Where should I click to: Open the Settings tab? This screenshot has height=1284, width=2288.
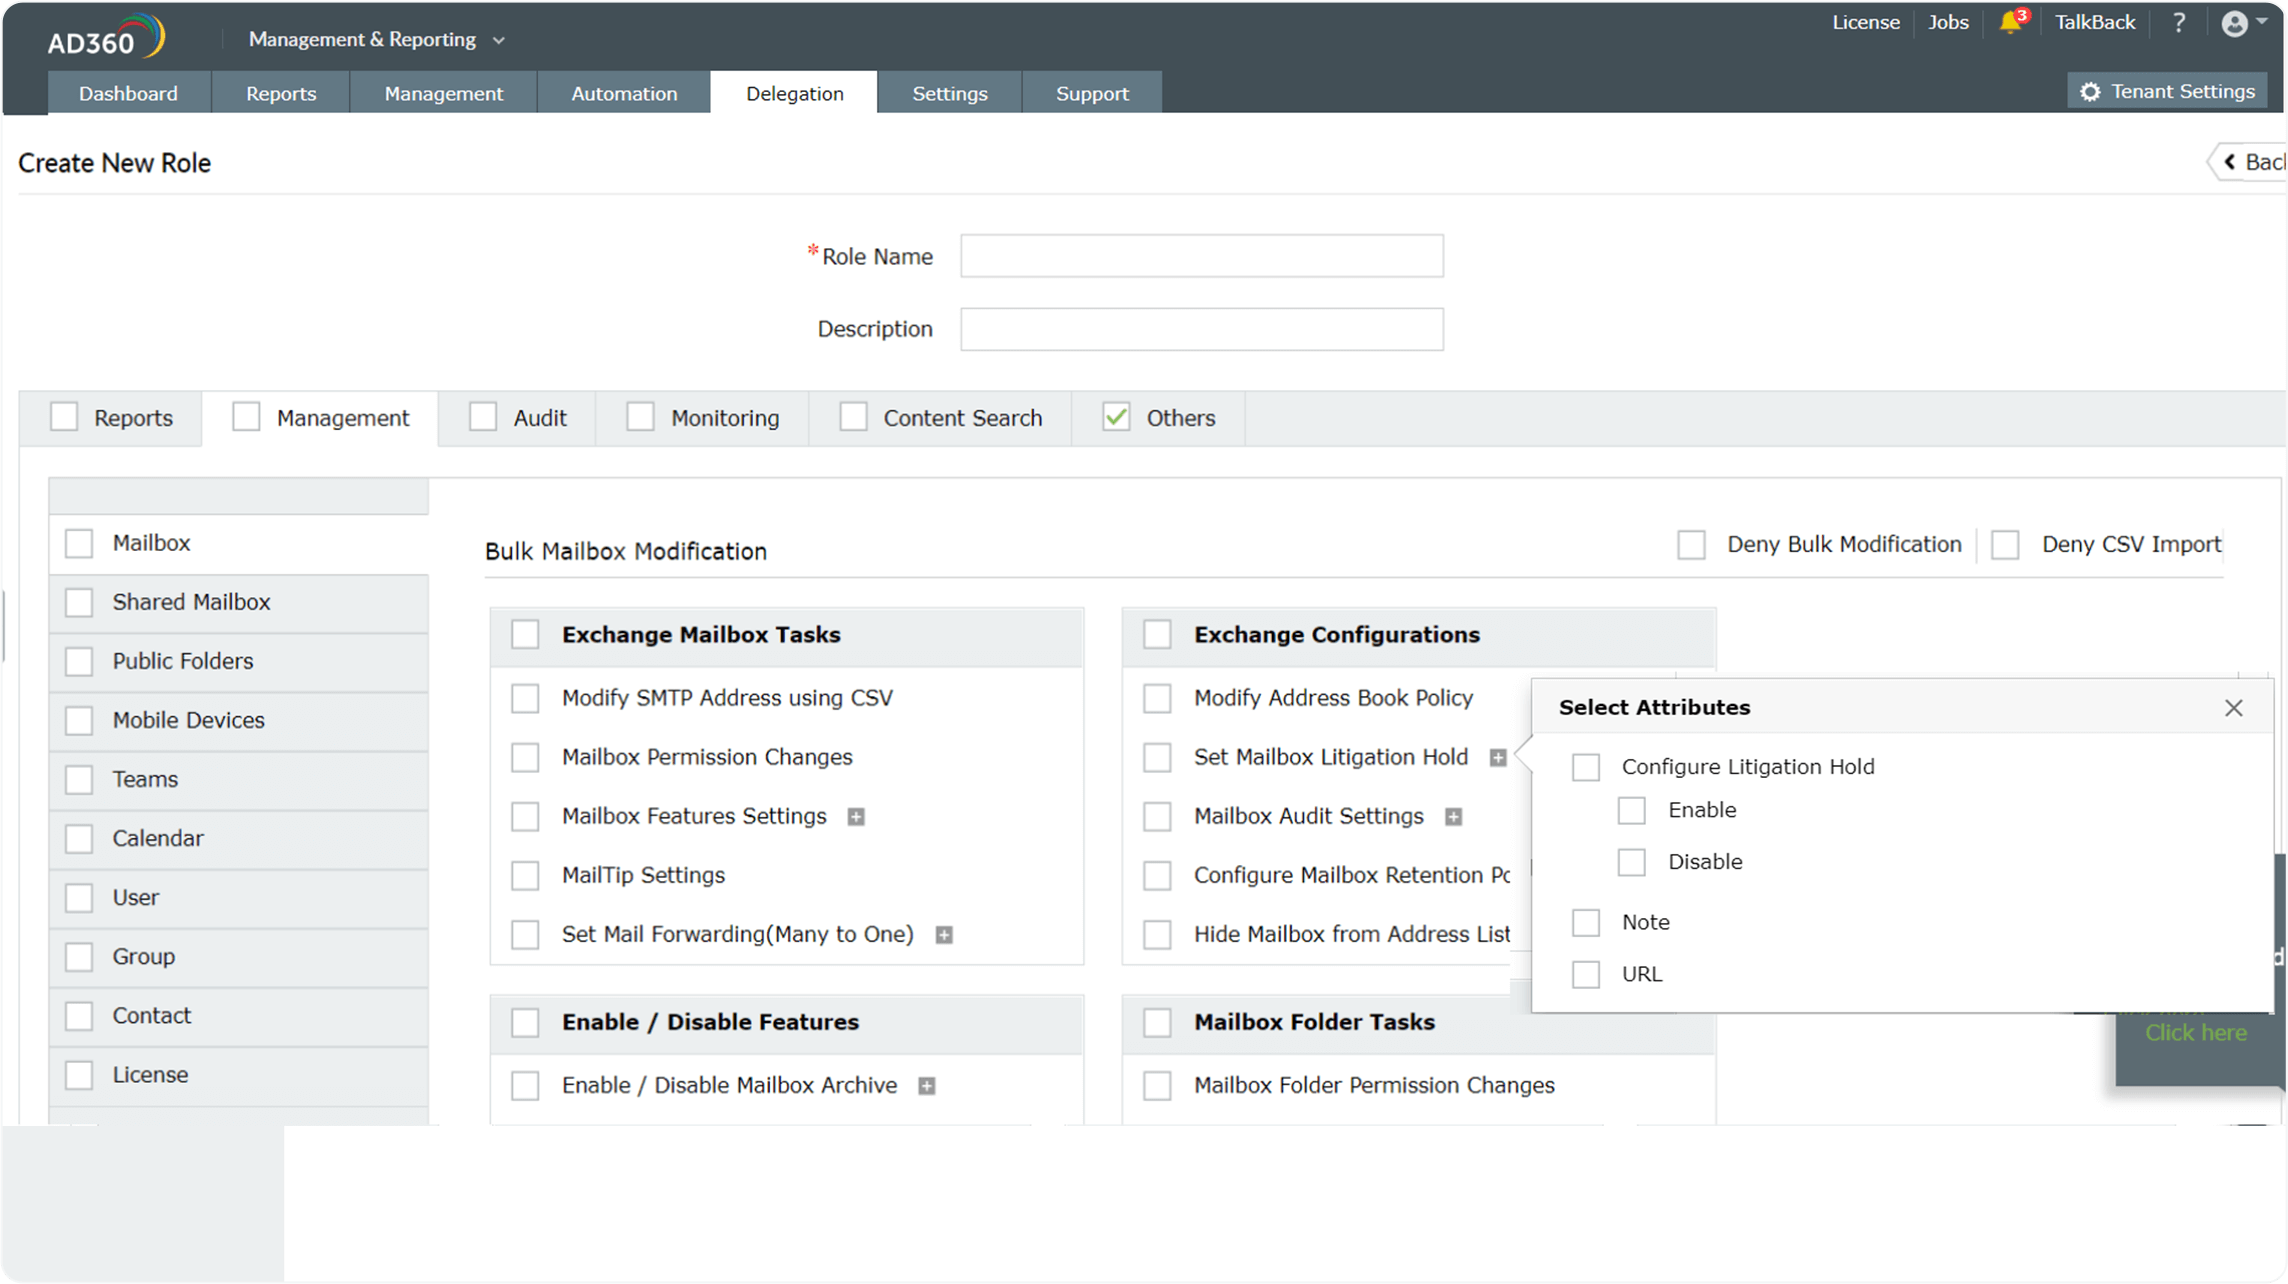point(949,93)
